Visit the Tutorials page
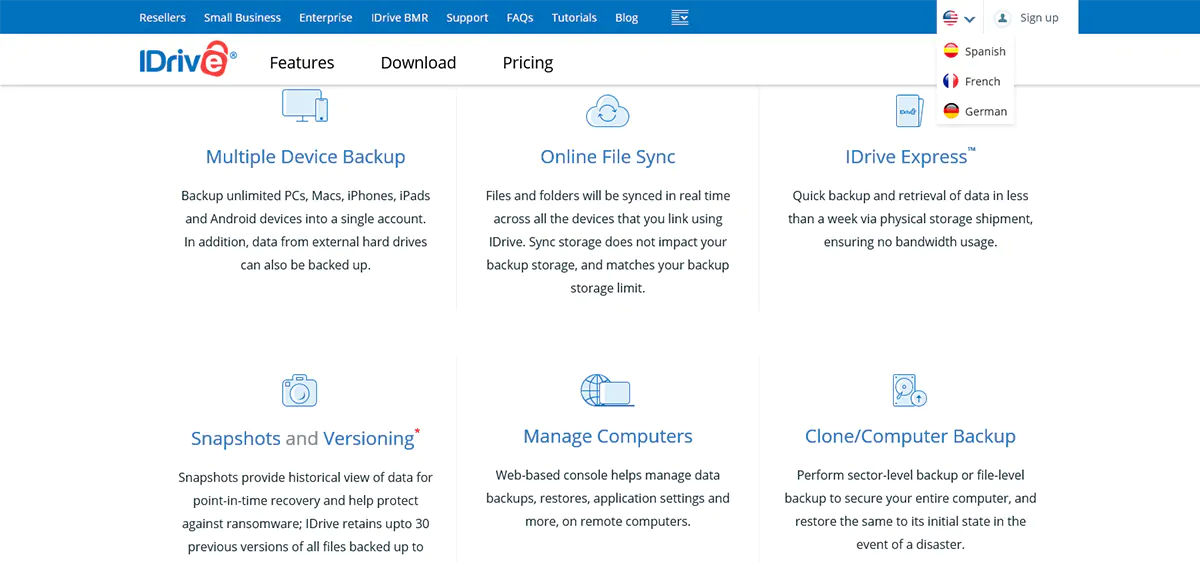This screenshot has height=562, width=1200. coord(574,17)
